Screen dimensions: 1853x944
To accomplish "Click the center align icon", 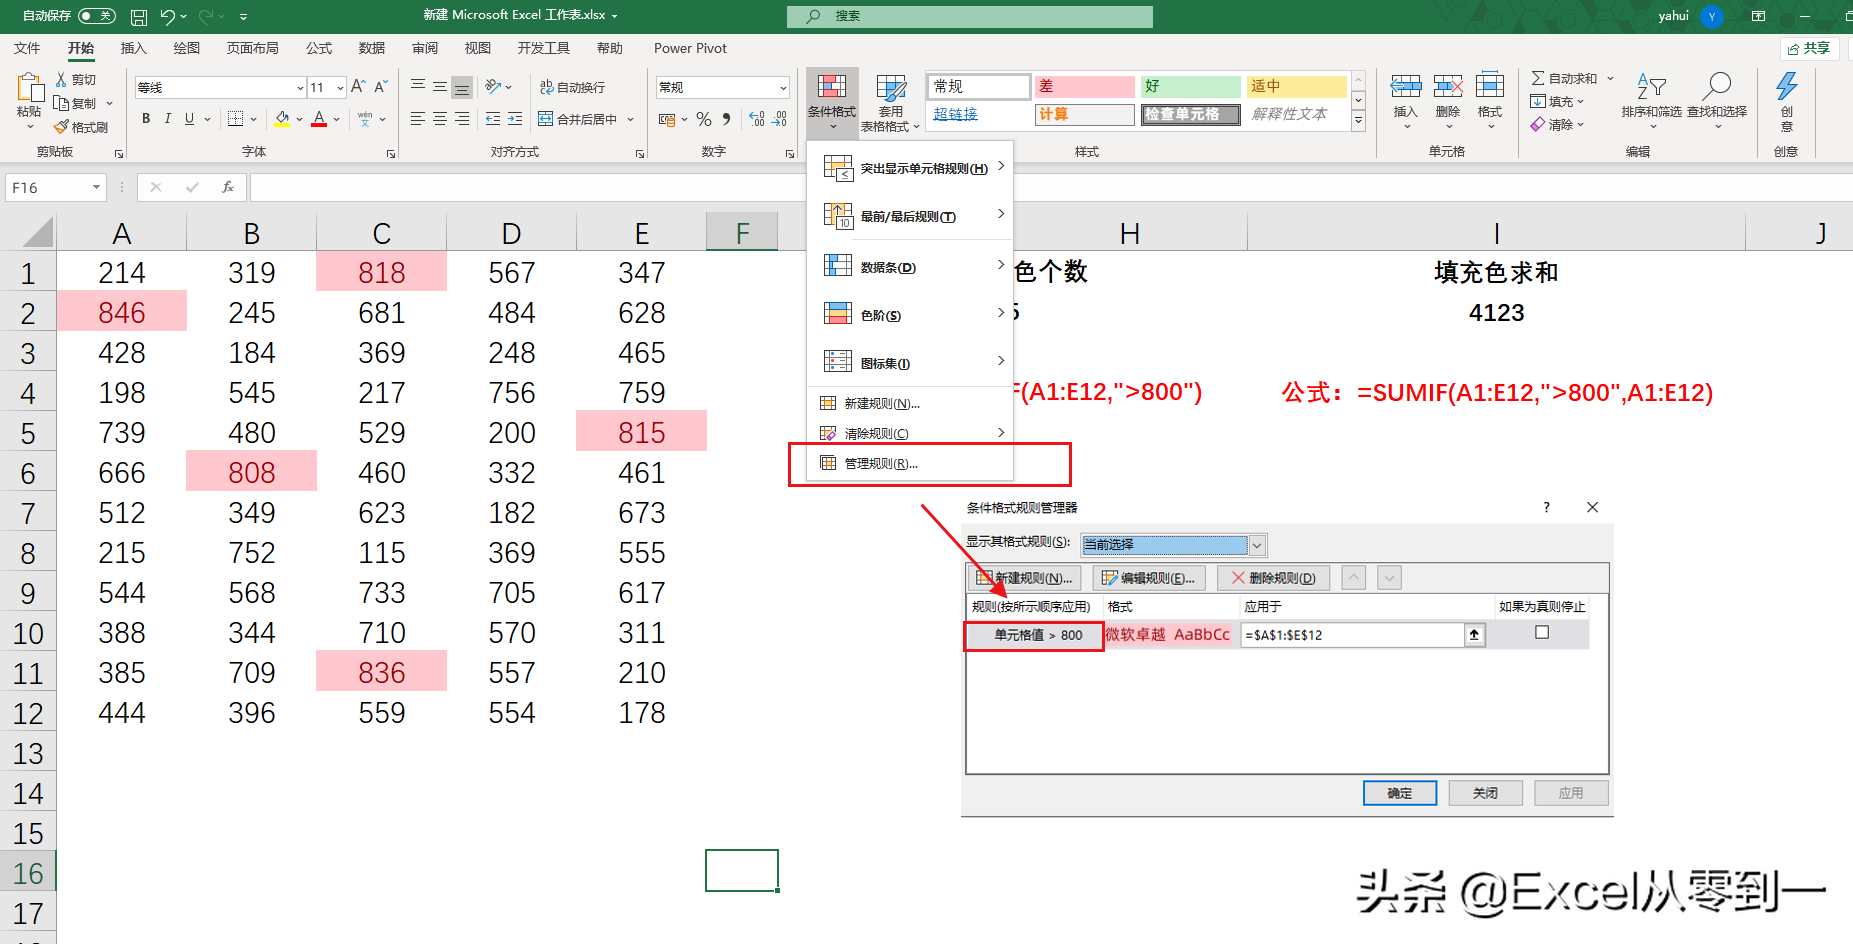I will pos(440,119).
